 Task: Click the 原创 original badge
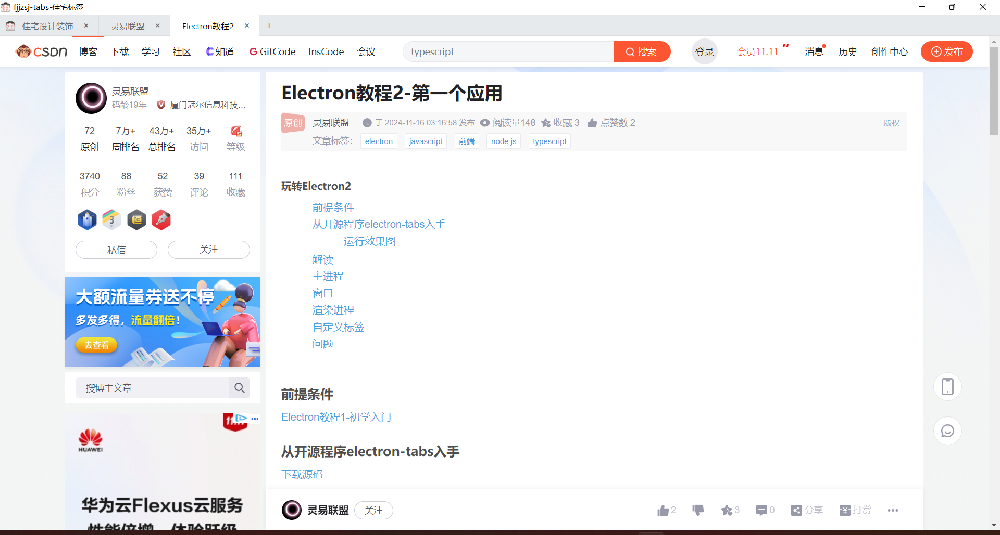pos(293,123)
